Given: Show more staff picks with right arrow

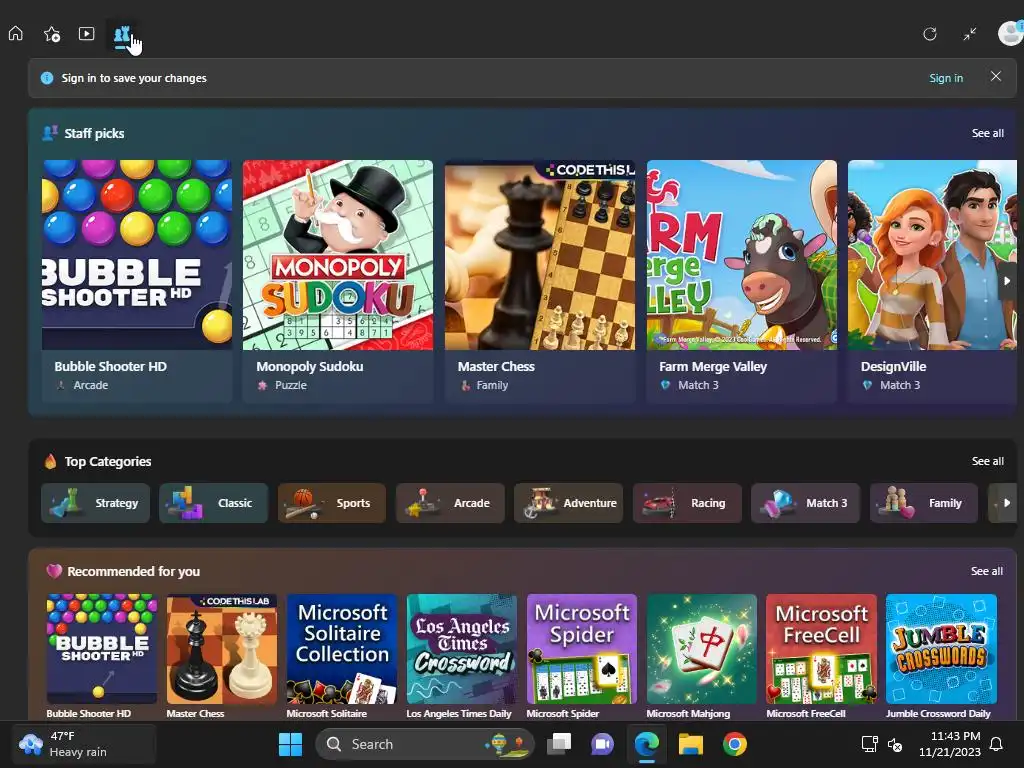Looking at the screenshot, I should point(1007,281).
